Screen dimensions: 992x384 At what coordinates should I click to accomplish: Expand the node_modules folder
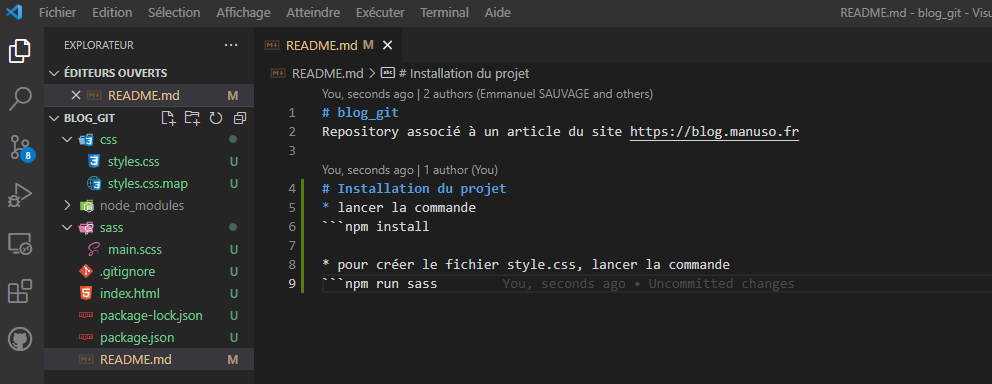68,206
